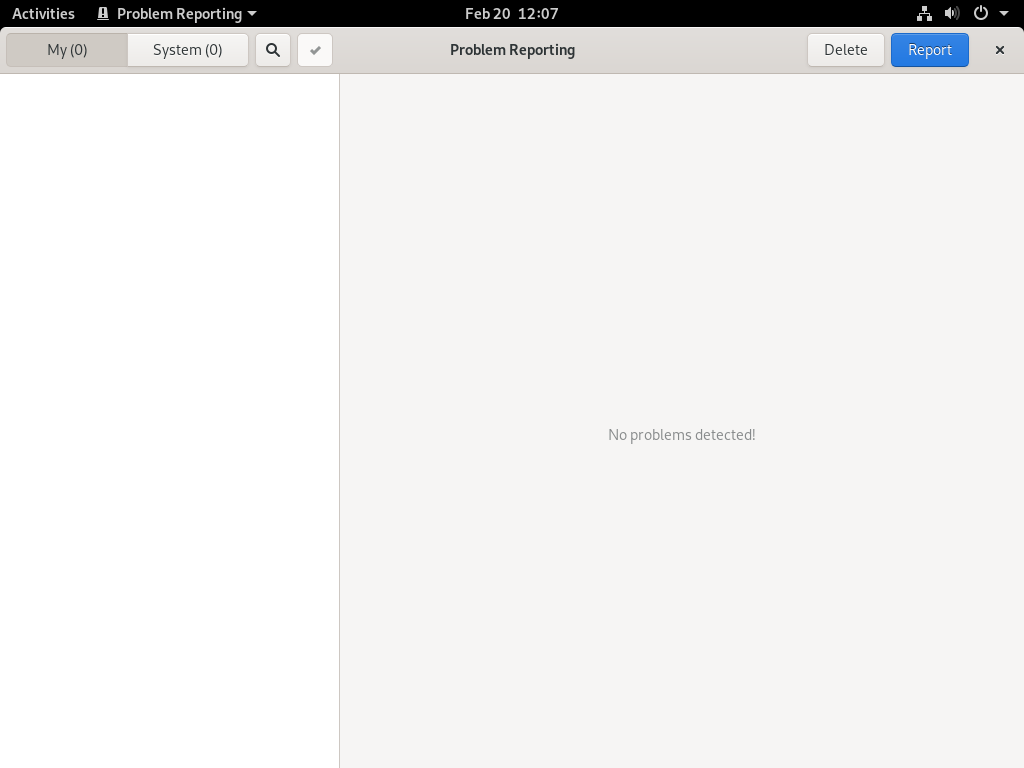Switch to the My (0) tab
The height and width of the screenshot is (768, 1024).
click(67, 50)
